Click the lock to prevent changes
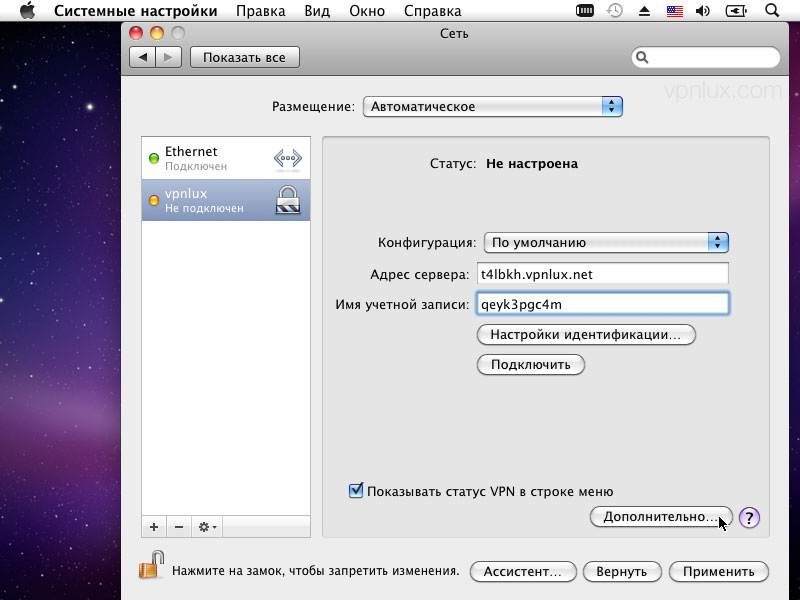This screenshot has width=800, height=600. tap(151, 565)
